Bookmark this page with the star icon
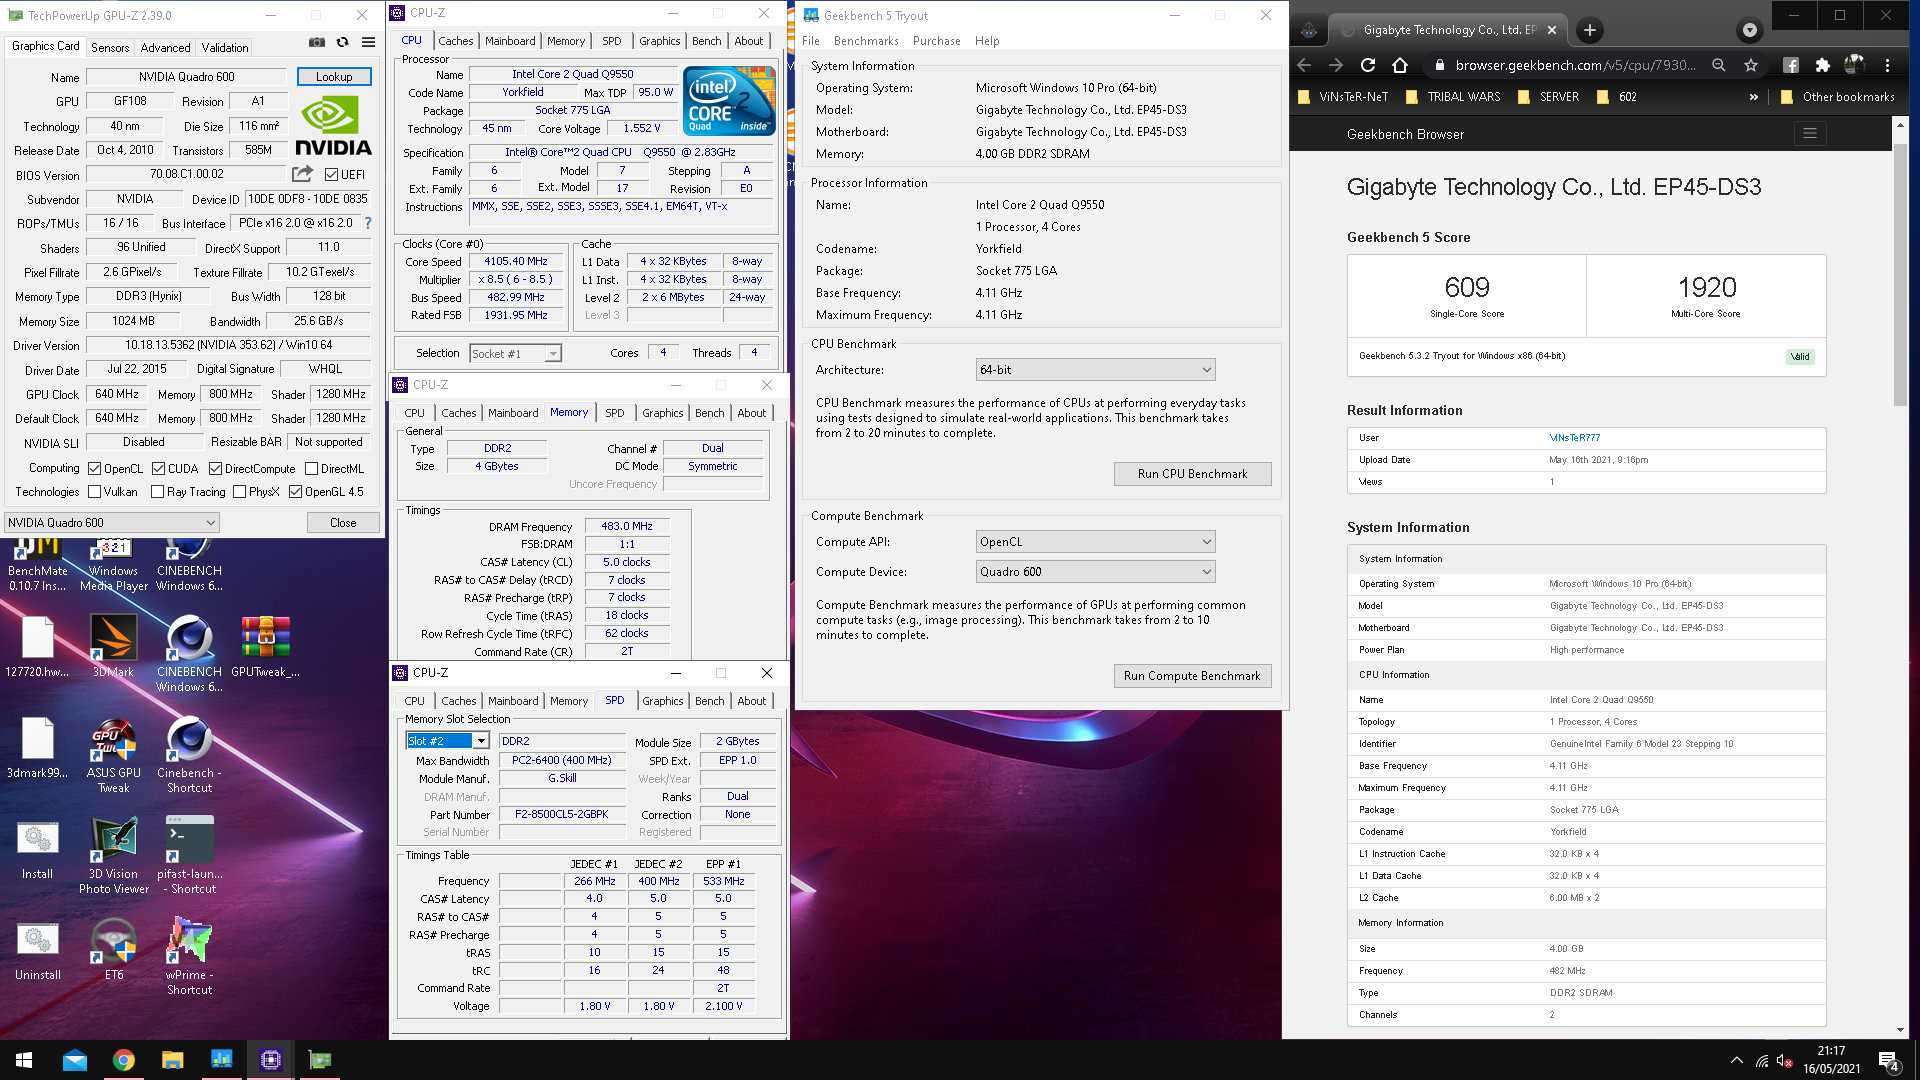The height and width of the screenshot is (1080, 1920). click(x=1751, y=65)
